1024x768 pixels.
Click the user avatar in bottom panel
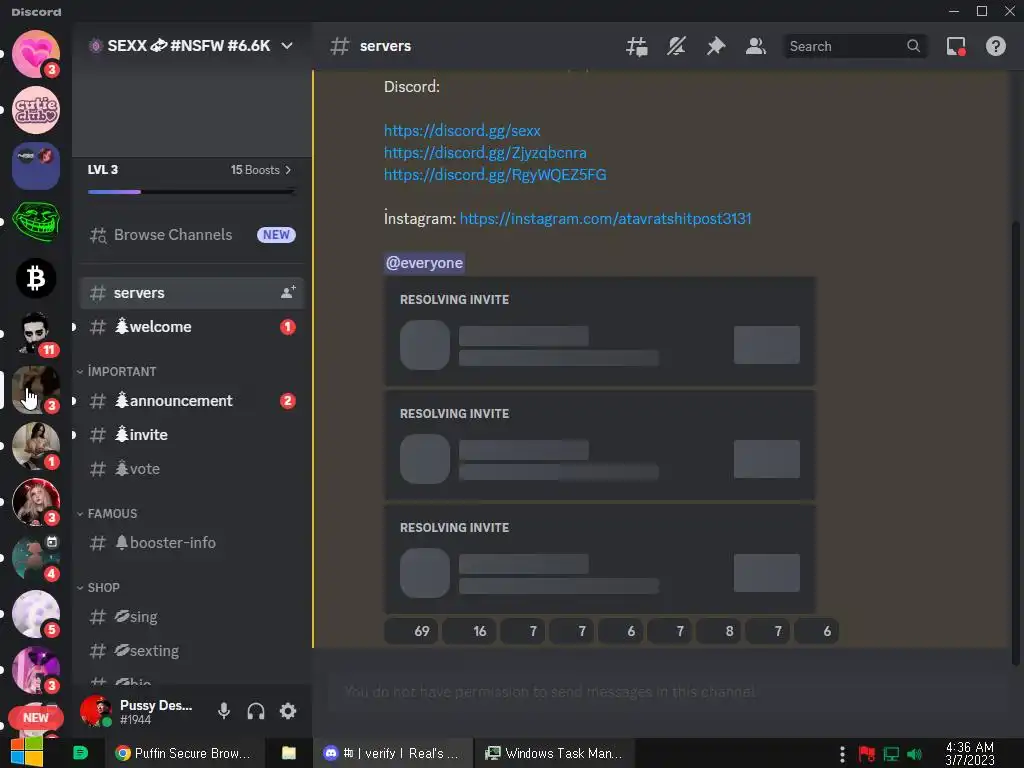coord(95,711)
